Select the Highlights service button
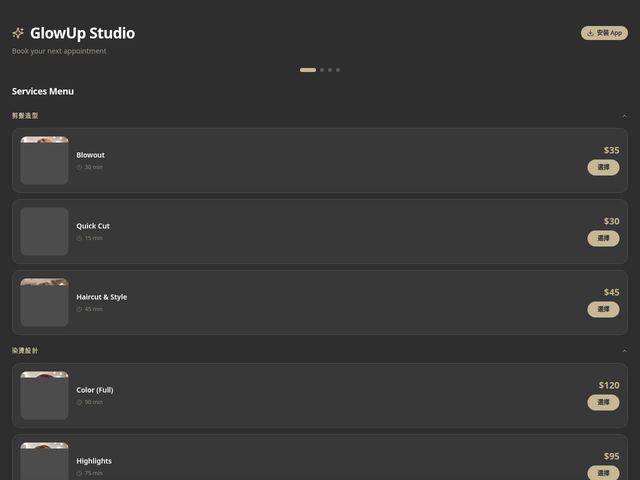 pyautogui.click(x=603, y=473)
